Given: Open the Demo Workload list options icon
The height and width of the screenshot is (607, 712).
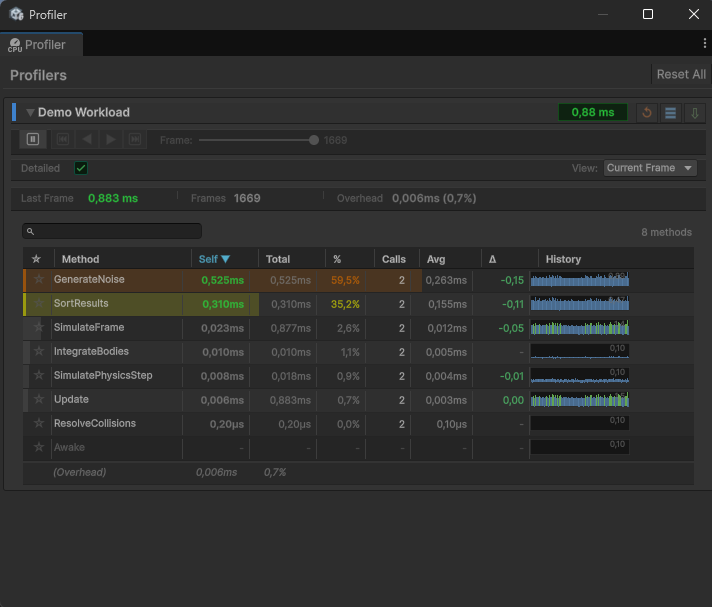Looking at the screenshot, I should click(671, 113).
